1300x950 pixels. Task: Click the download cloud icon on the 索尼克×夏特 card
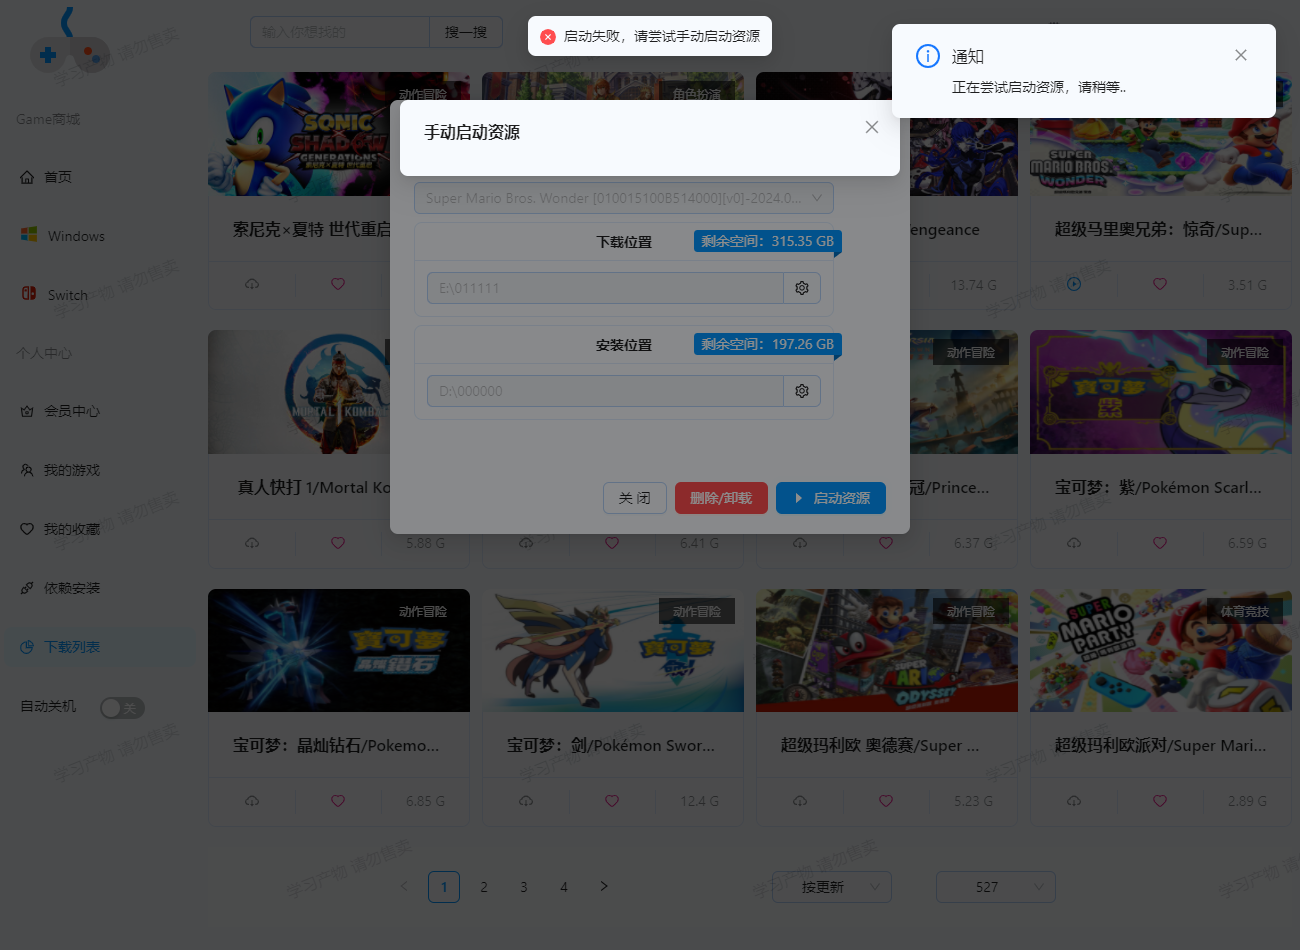click(252, 284)
